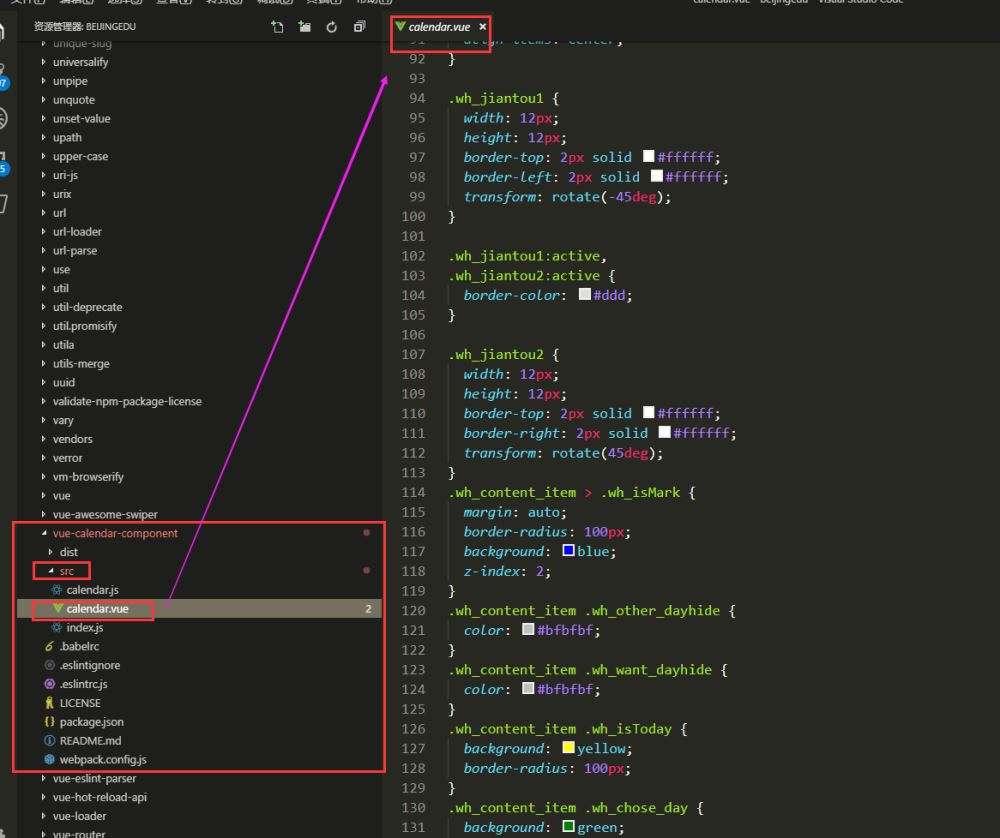Click the green color swatch on line 131
The image size is (1000, 838).
pyautogui.click(x=568, y=826)
